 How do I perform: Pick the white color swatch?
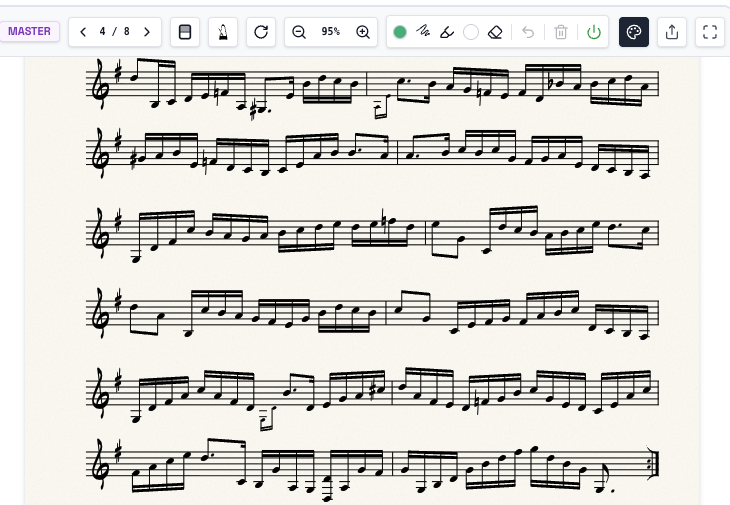pos(471,32)
